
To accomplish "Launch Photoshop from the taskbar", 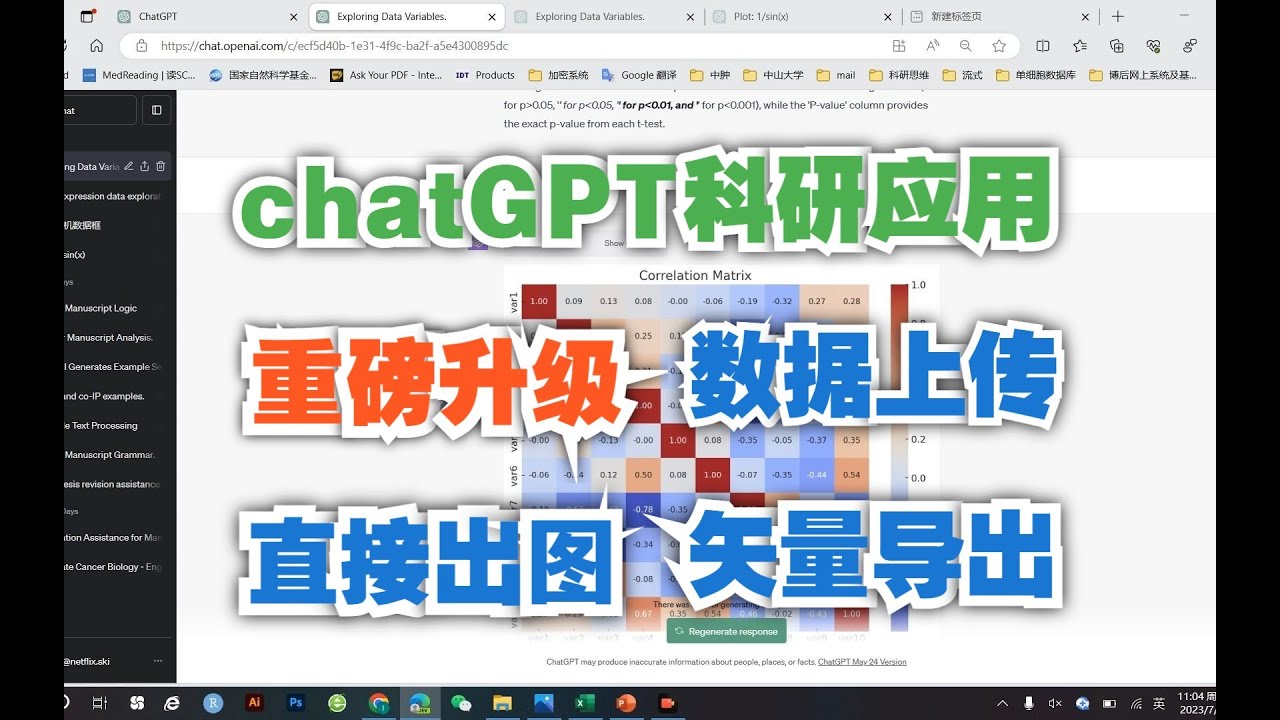I will [x=296, y=703].
